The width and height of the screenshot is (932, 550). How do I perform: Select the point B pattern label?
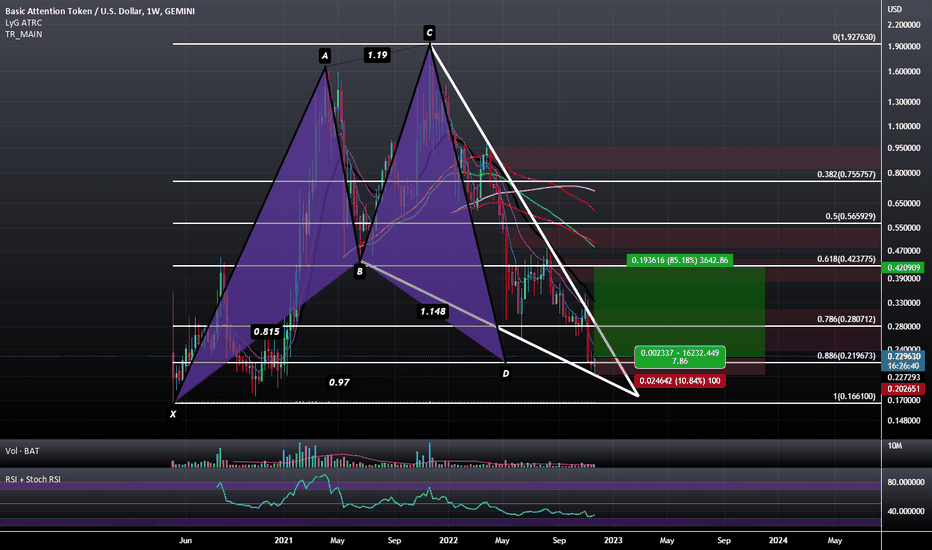[x=359, y=272]
